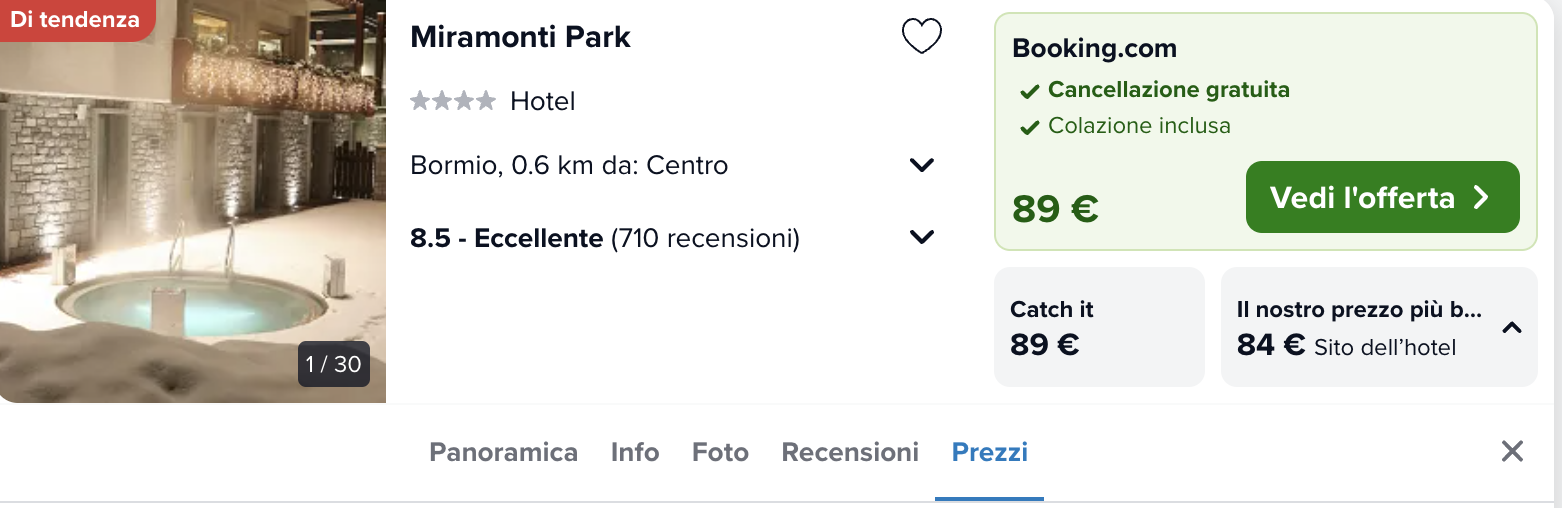
Task: Select the Prezzi tab
Action: pyautogui.click(x=990, y=452)
